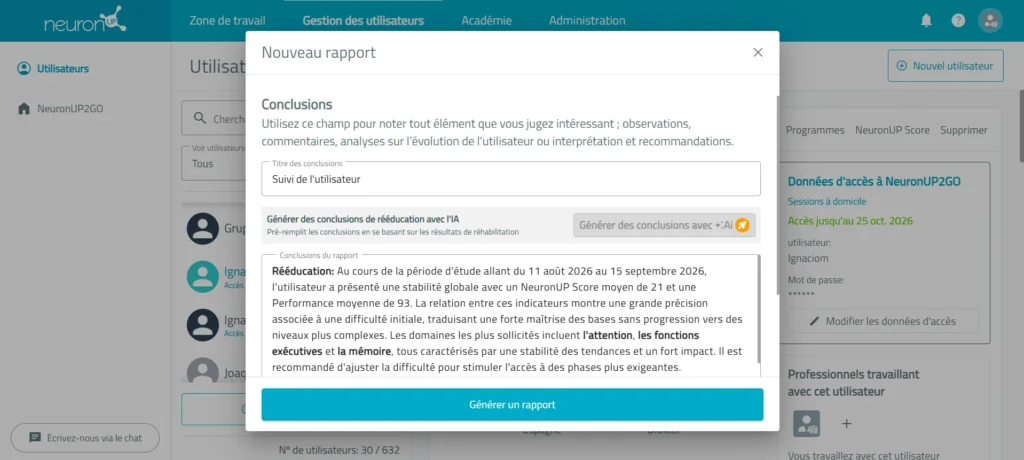Select the teal highlighted user avatar
The width and height of the screenshot is (1024, 460).
(x=203, y=276)
